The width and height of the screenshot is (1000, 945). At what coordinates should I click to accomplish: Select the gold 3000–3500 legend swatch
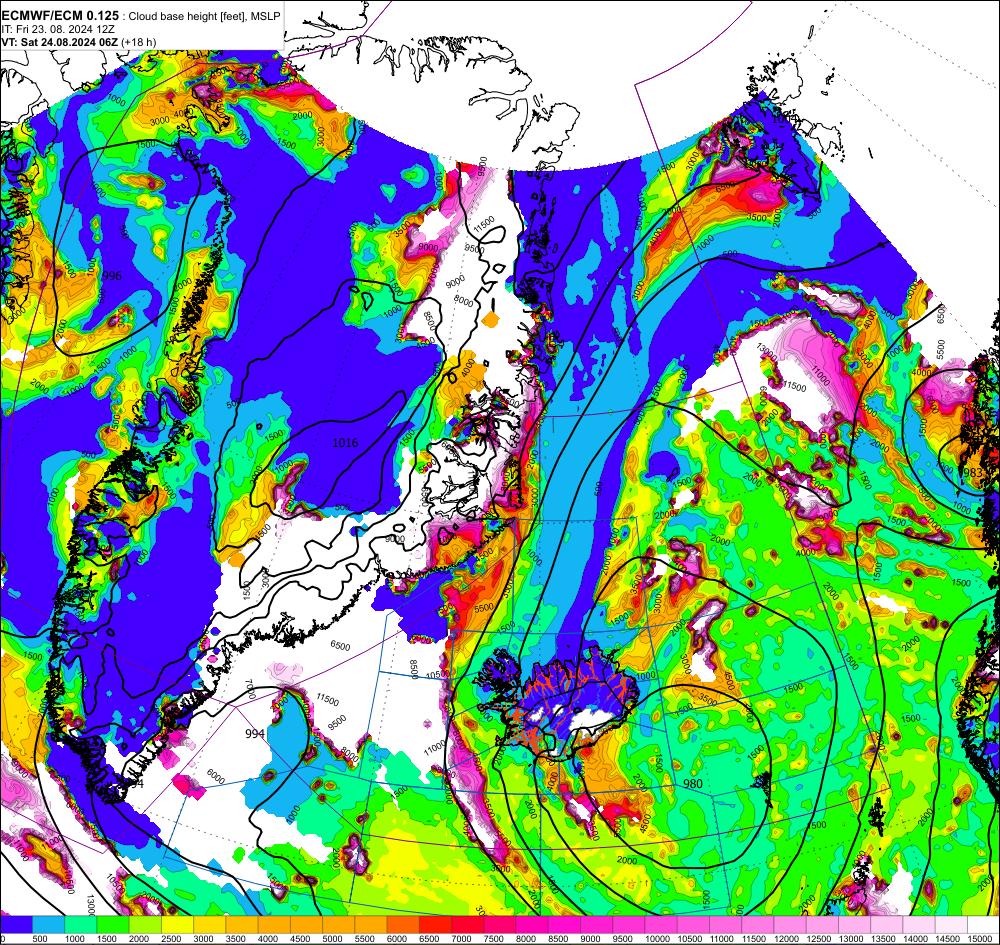tap(210, 925)
